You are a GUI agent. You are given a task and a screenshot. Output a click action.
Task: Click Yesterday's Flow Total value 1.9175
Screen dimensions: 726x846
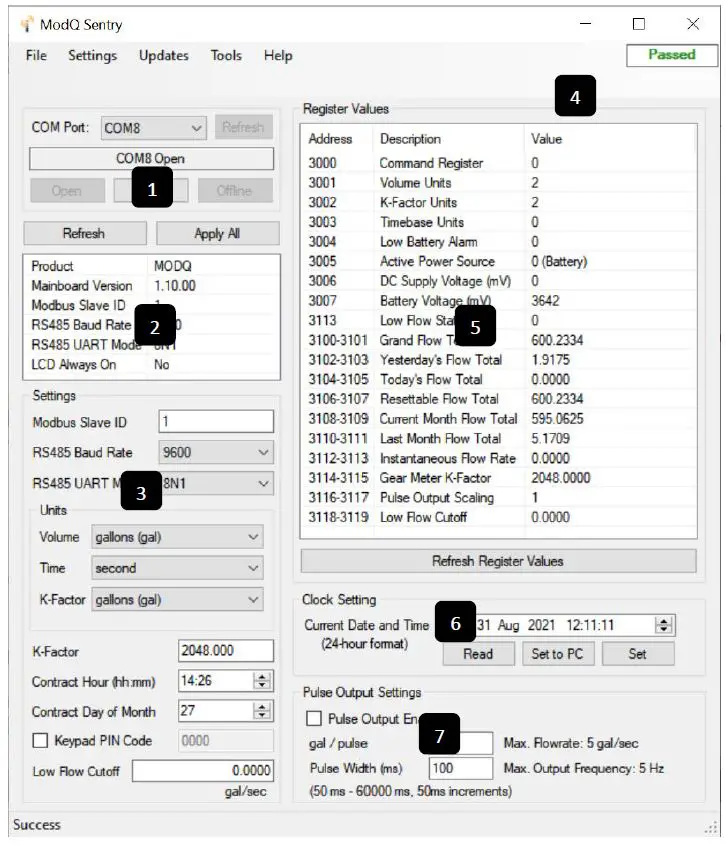[x=550, y=360]
